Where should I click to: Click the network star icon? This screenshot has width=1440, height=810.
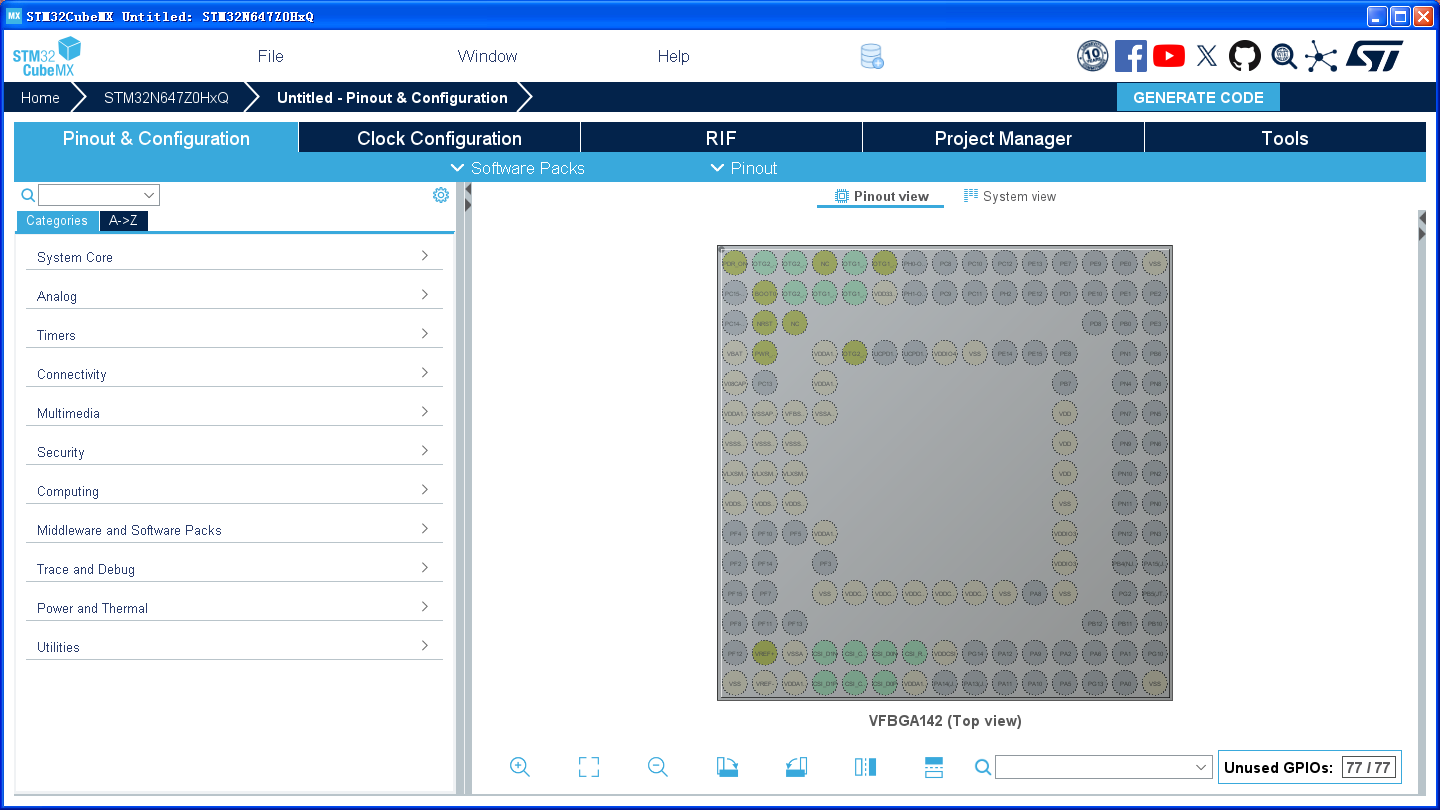[x=1321, y=56]
